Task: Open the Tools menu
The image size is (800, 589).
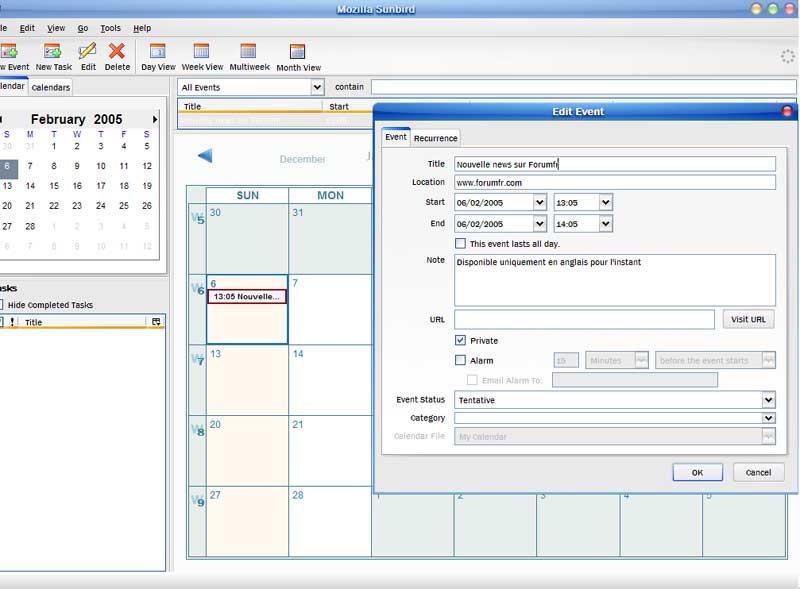Action: 110,28
